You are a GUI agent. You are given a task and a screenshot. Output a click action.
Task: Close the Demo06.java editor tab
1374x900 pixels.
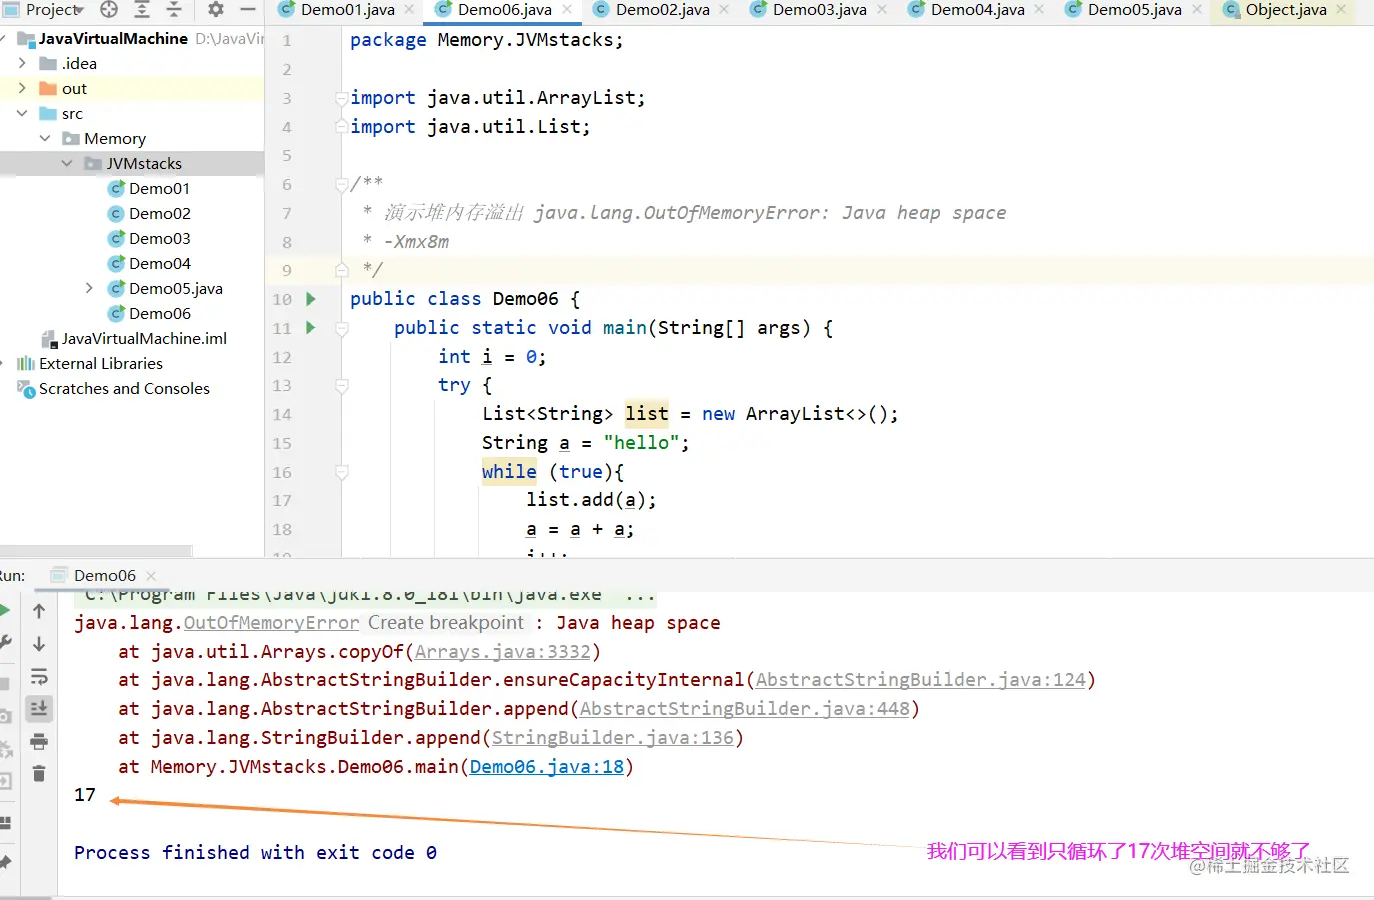[x=567, y=9]
